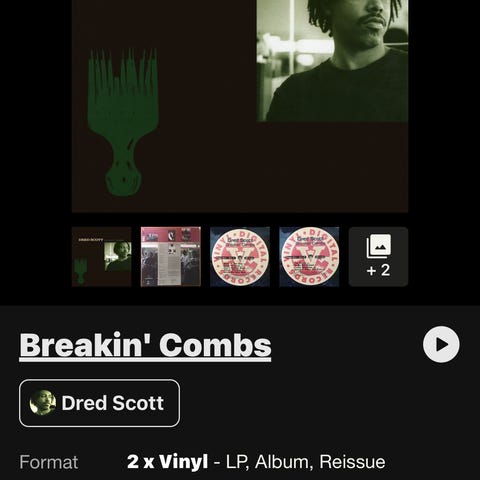
Task: View the red and grey back cover thumbnail
Action: coord(171,257)
